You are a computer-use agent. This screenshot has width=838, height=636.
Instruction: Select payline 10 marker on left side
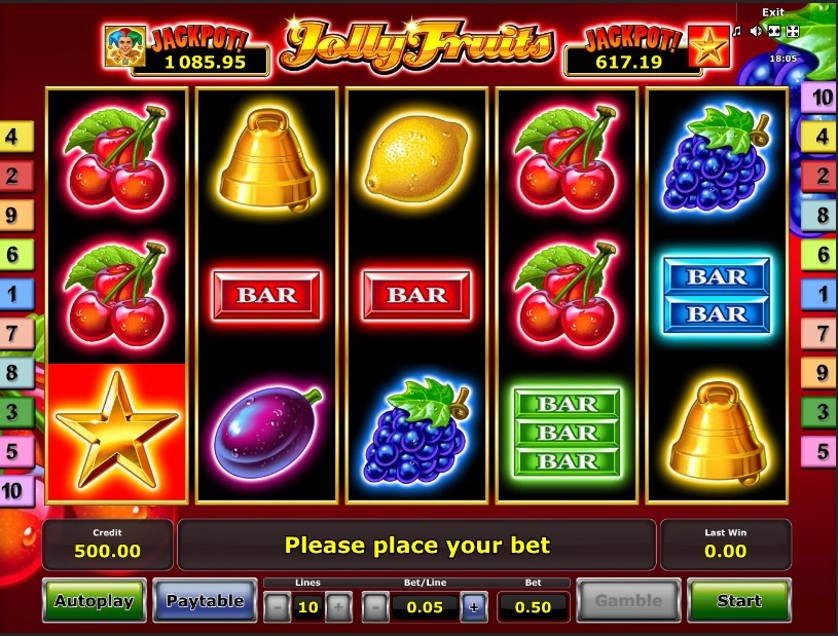click(15, 491)
